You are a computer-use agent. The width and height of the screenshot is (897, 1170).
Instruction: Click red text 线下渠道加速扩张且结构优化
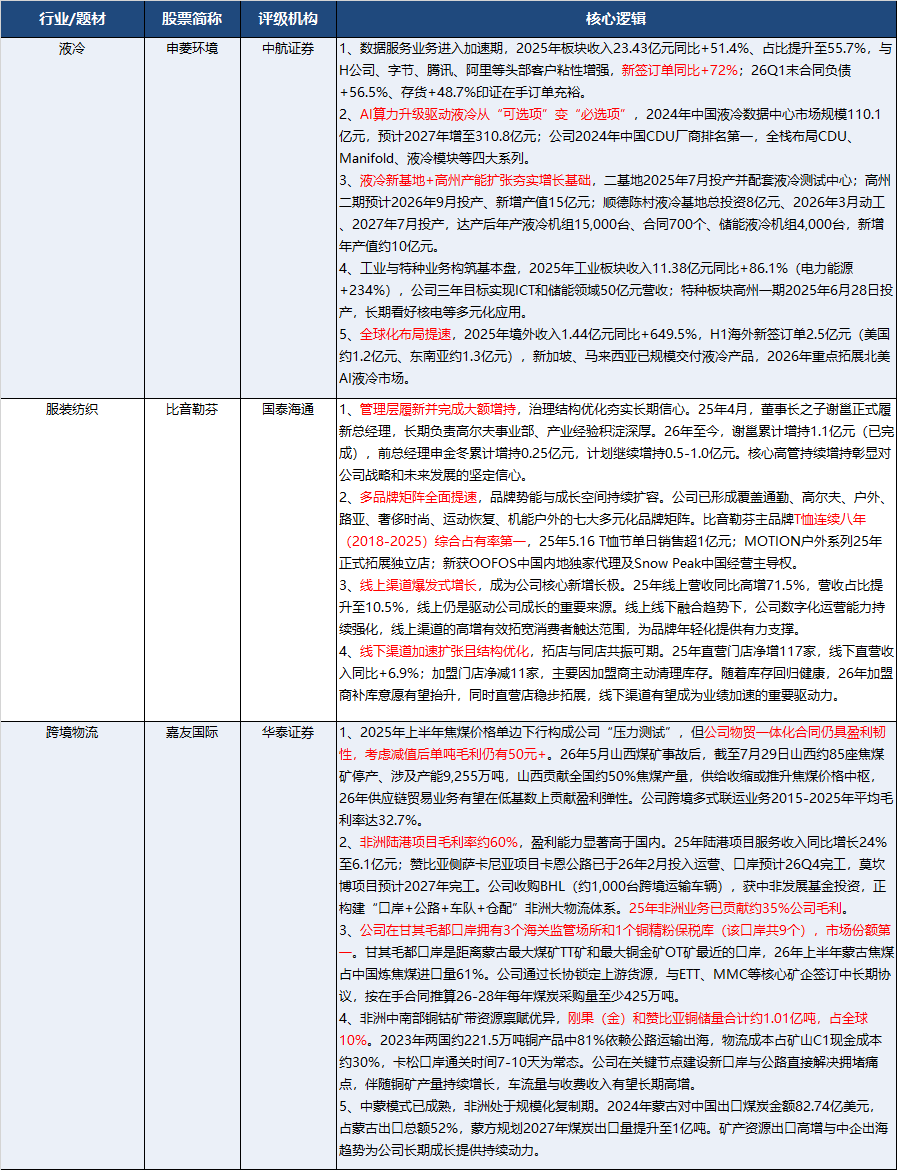[x=444, y=651]
